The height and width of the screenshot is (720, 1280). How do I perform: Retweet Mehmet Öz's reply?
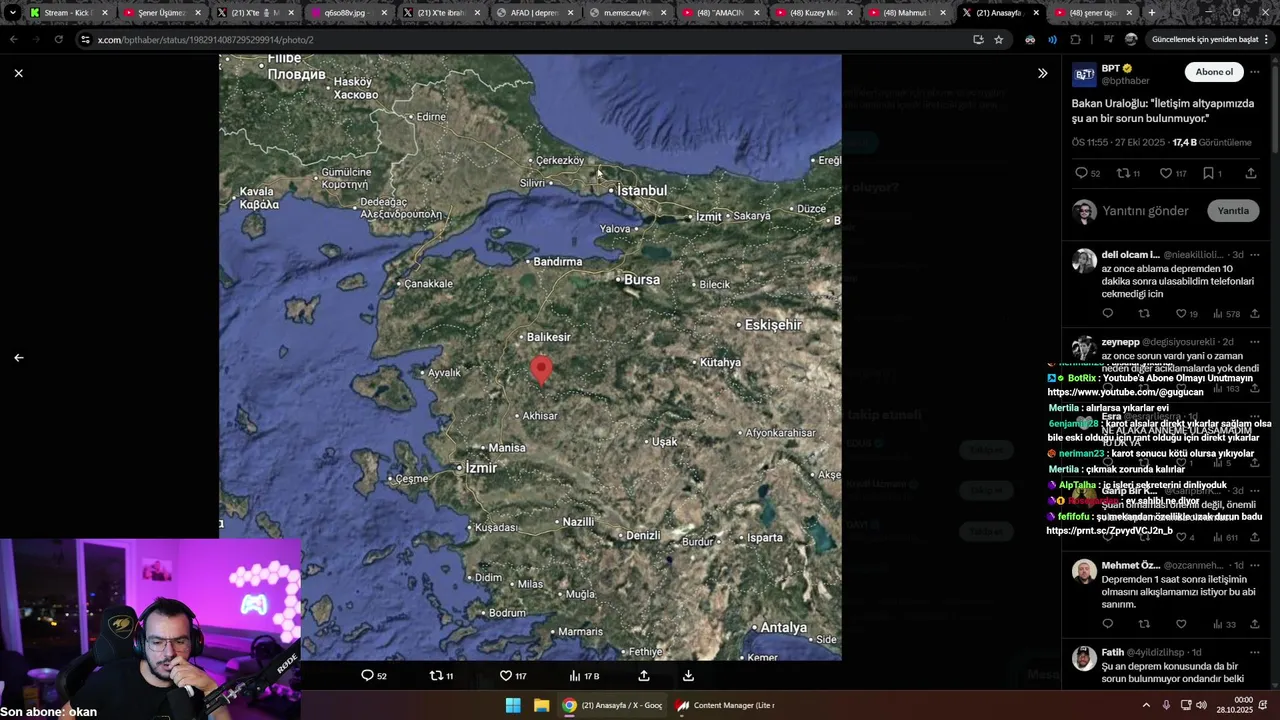[1144, 624]
